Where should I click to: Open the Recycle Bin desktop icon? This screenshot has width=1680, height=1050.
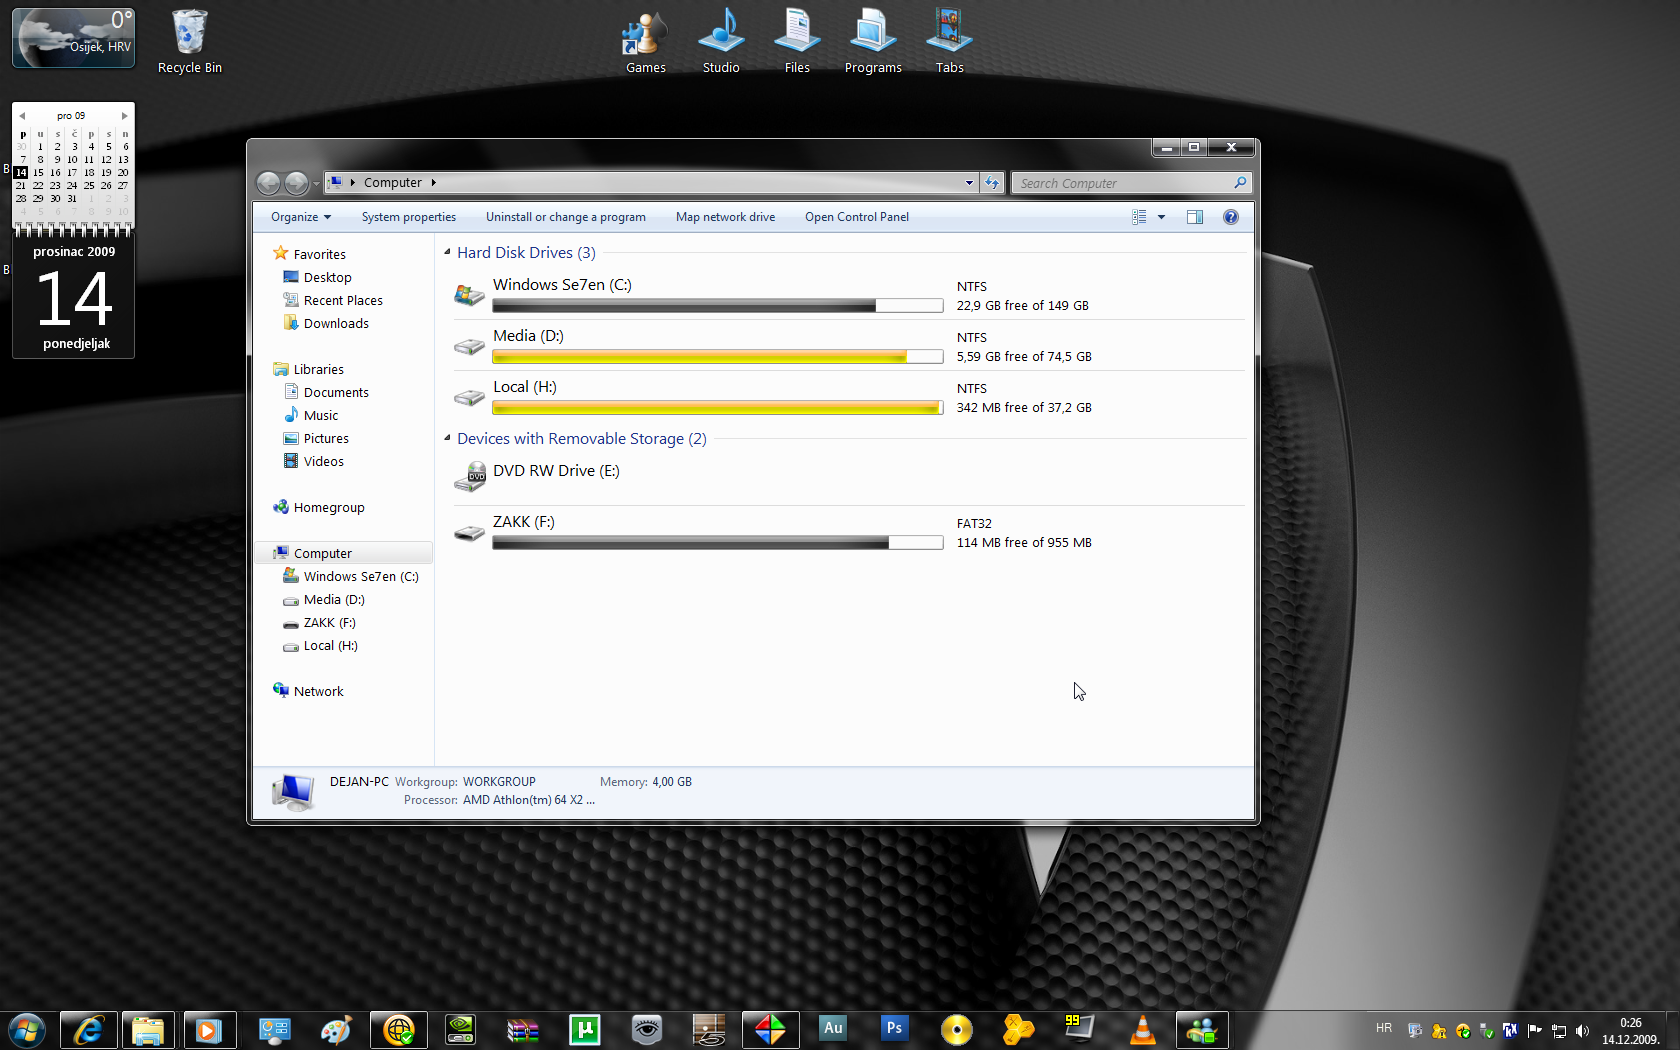pos(189,41)
